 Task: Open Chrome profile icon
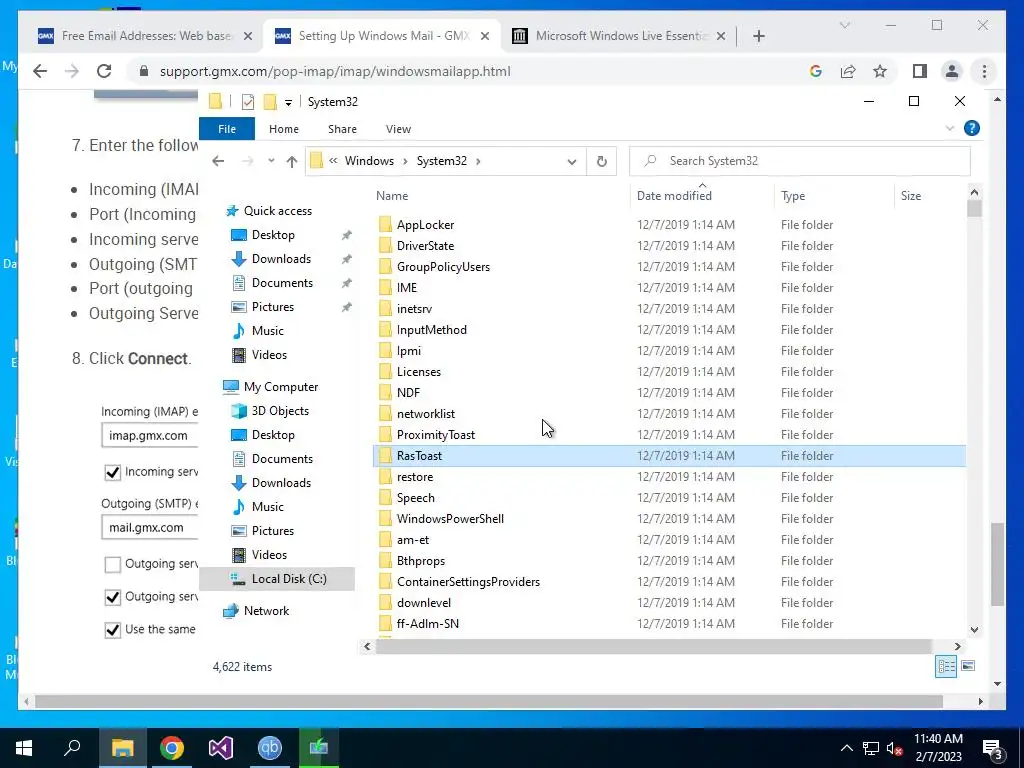952,71
